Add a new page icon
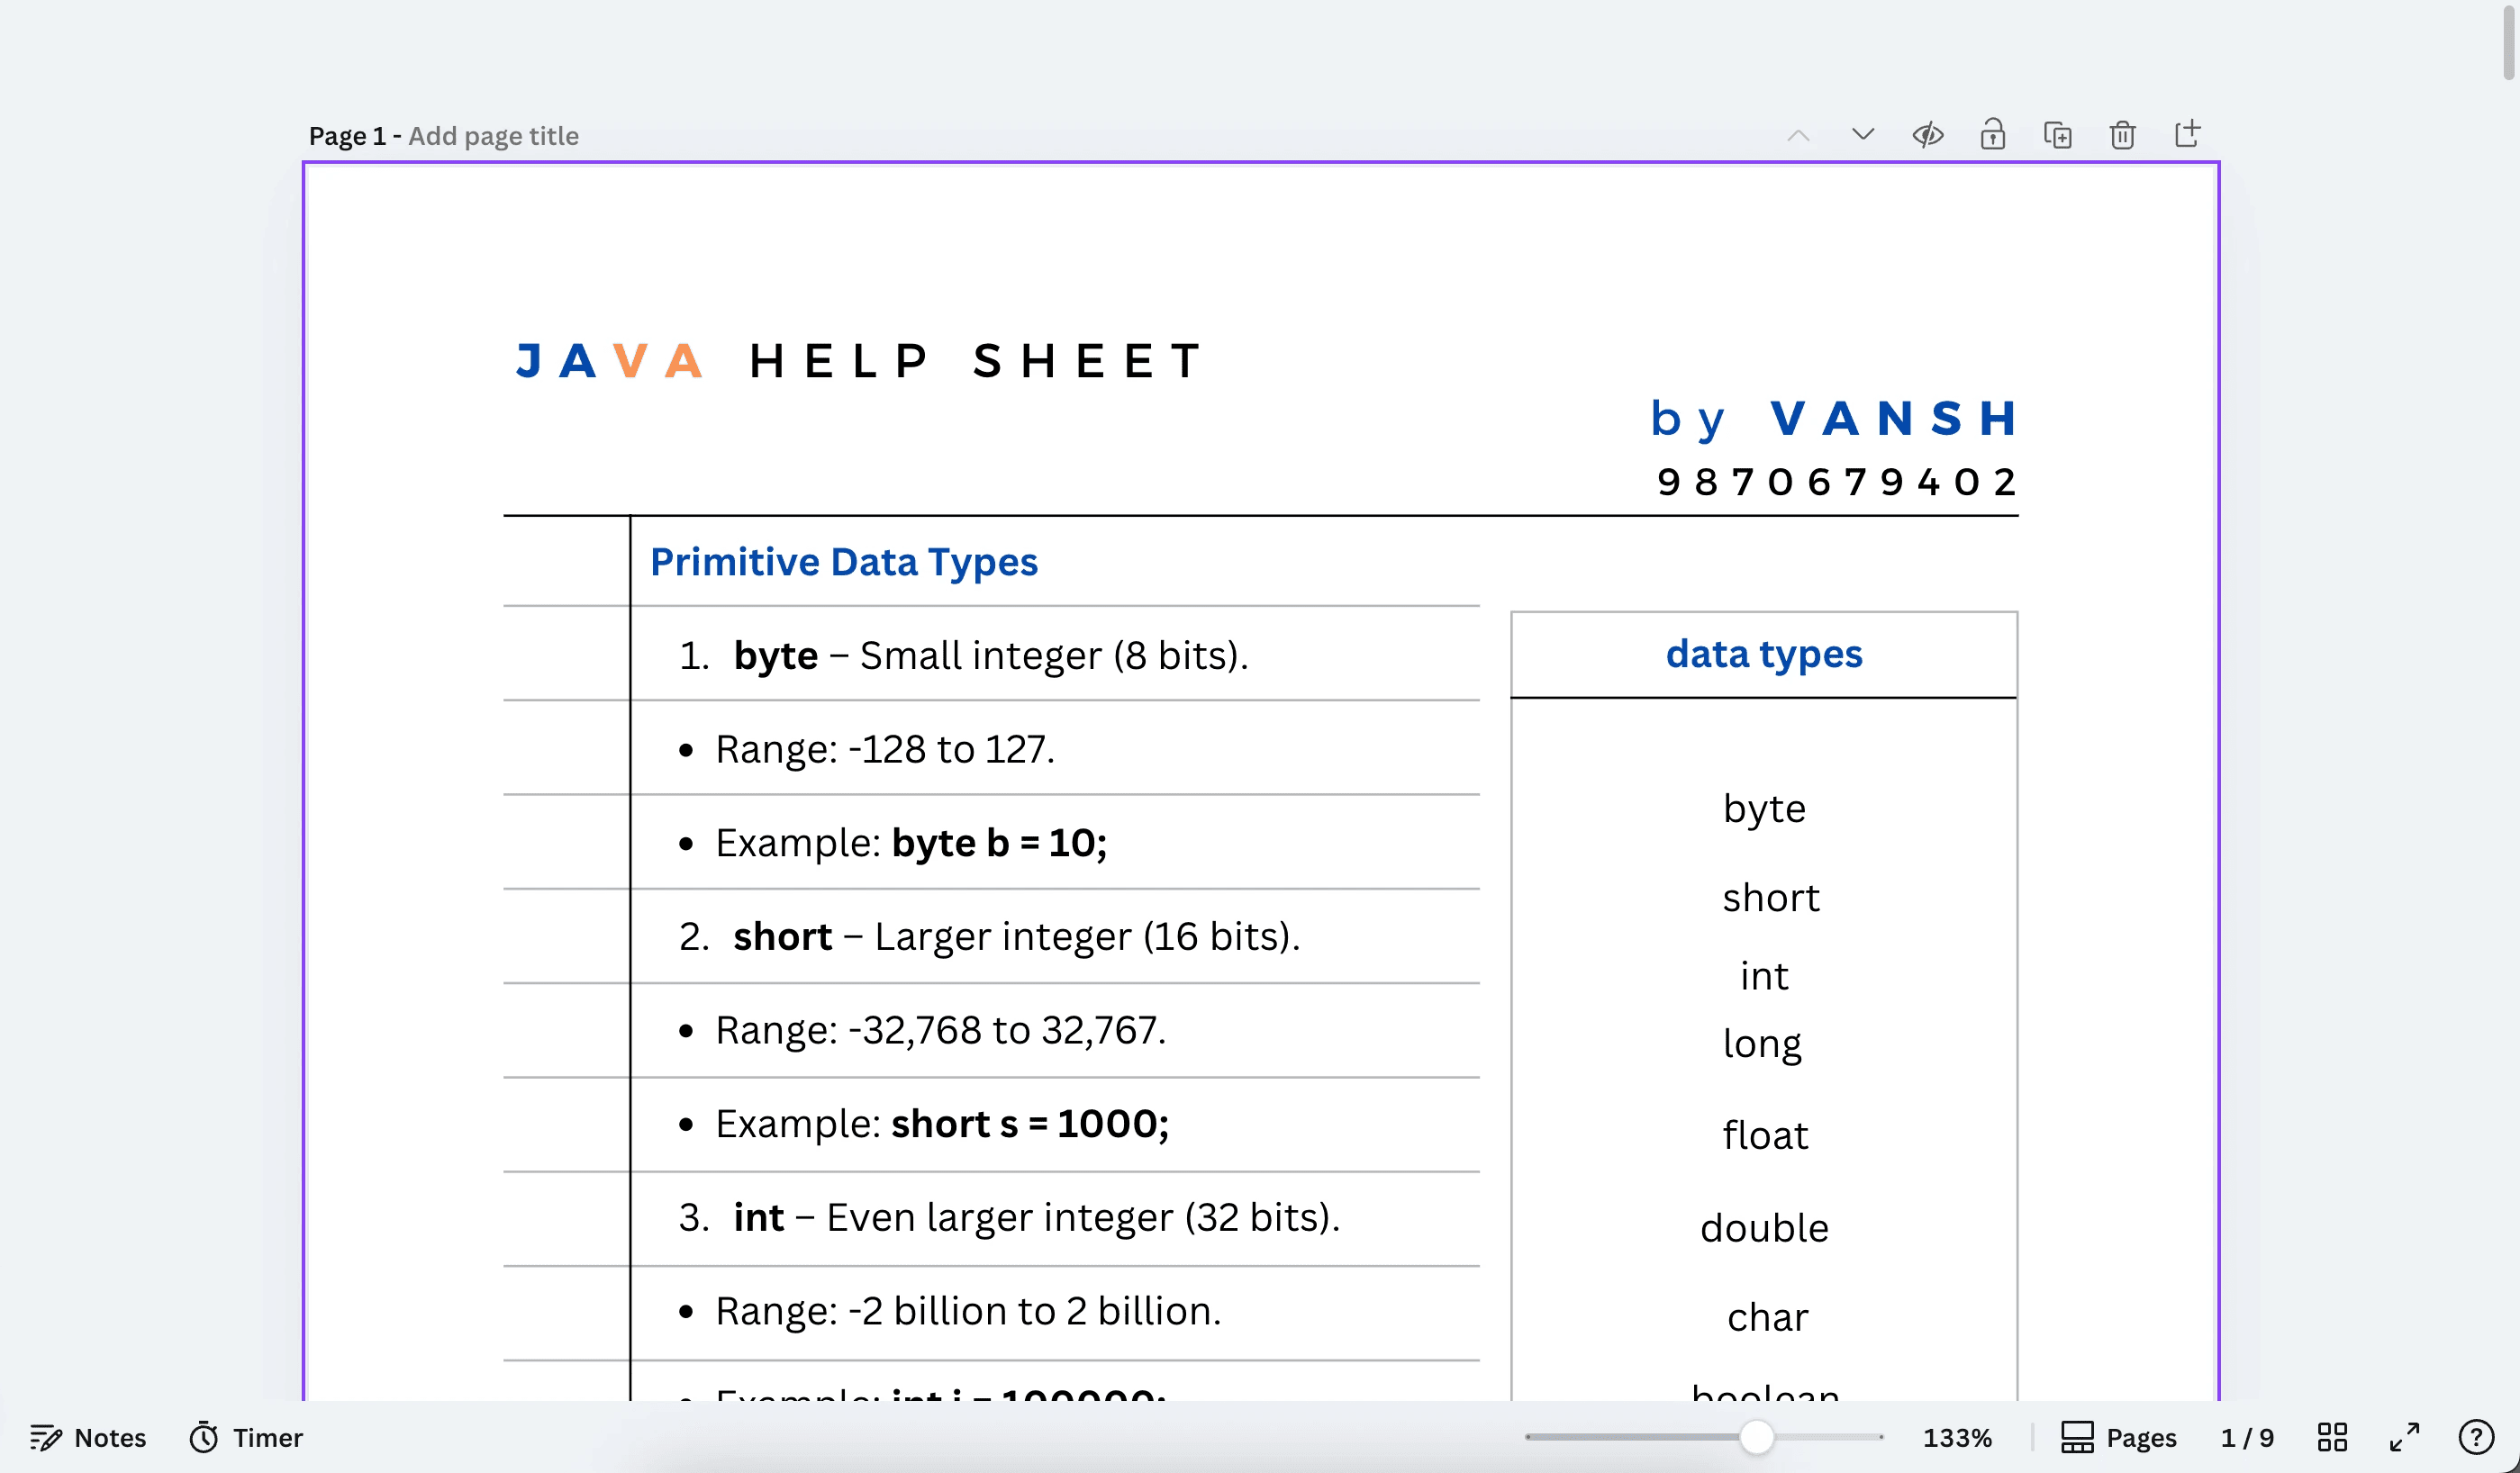2520x1473 pixels. pyautogui.click(x=2187, y=134)
